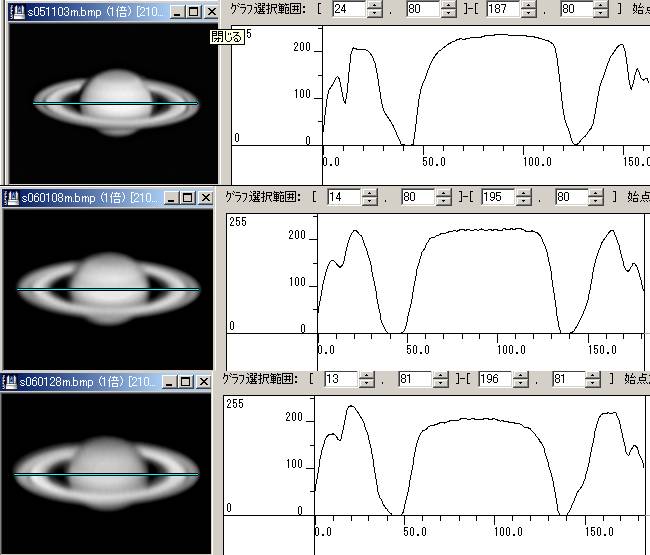Increase the end Y value after 195
This screenshot has height=555, width=650.
pyautogui.click(x=596, y=193)
